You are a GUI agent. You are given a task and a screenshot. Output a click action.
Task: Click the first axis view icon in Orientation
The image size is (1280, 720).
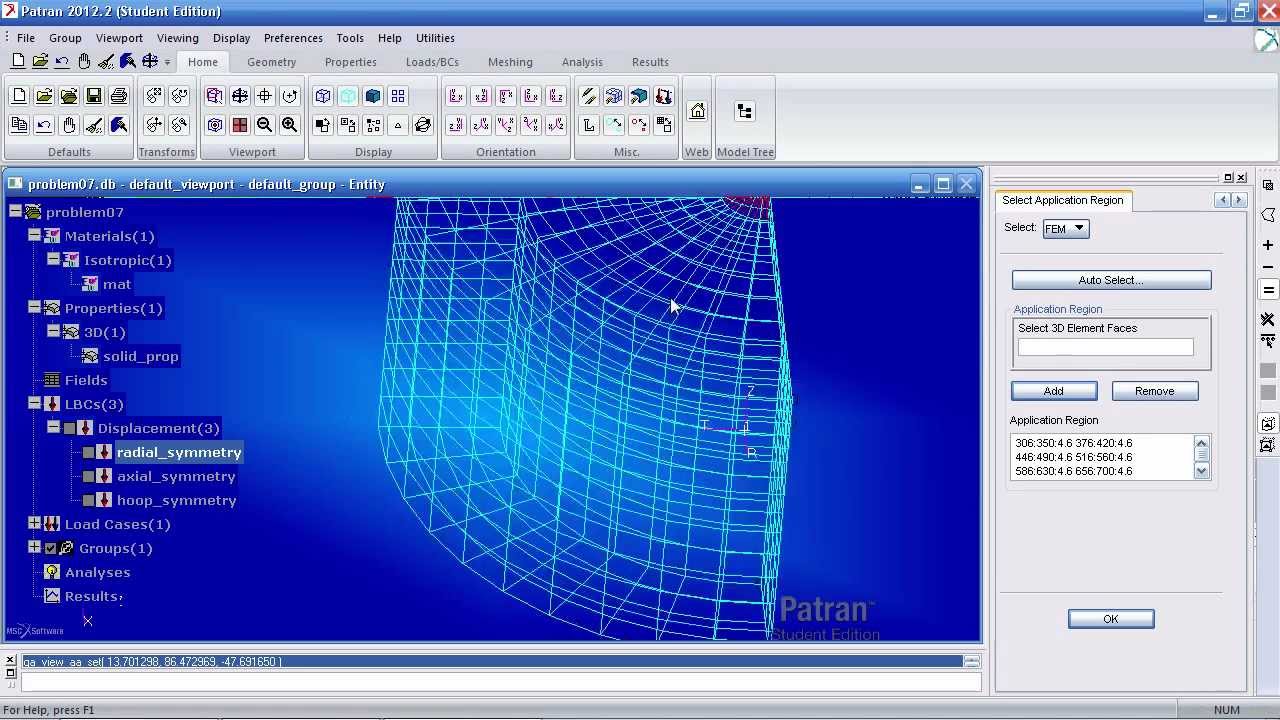pos(456,96)
